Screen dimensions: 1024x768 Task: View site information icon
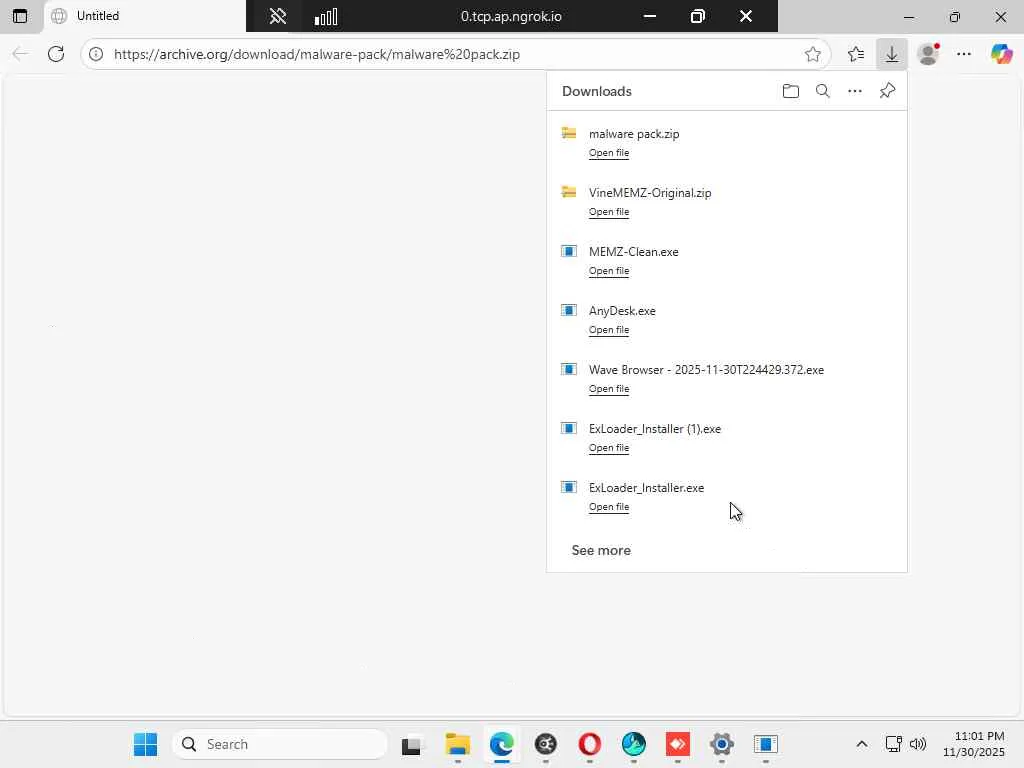pos(96,54)
